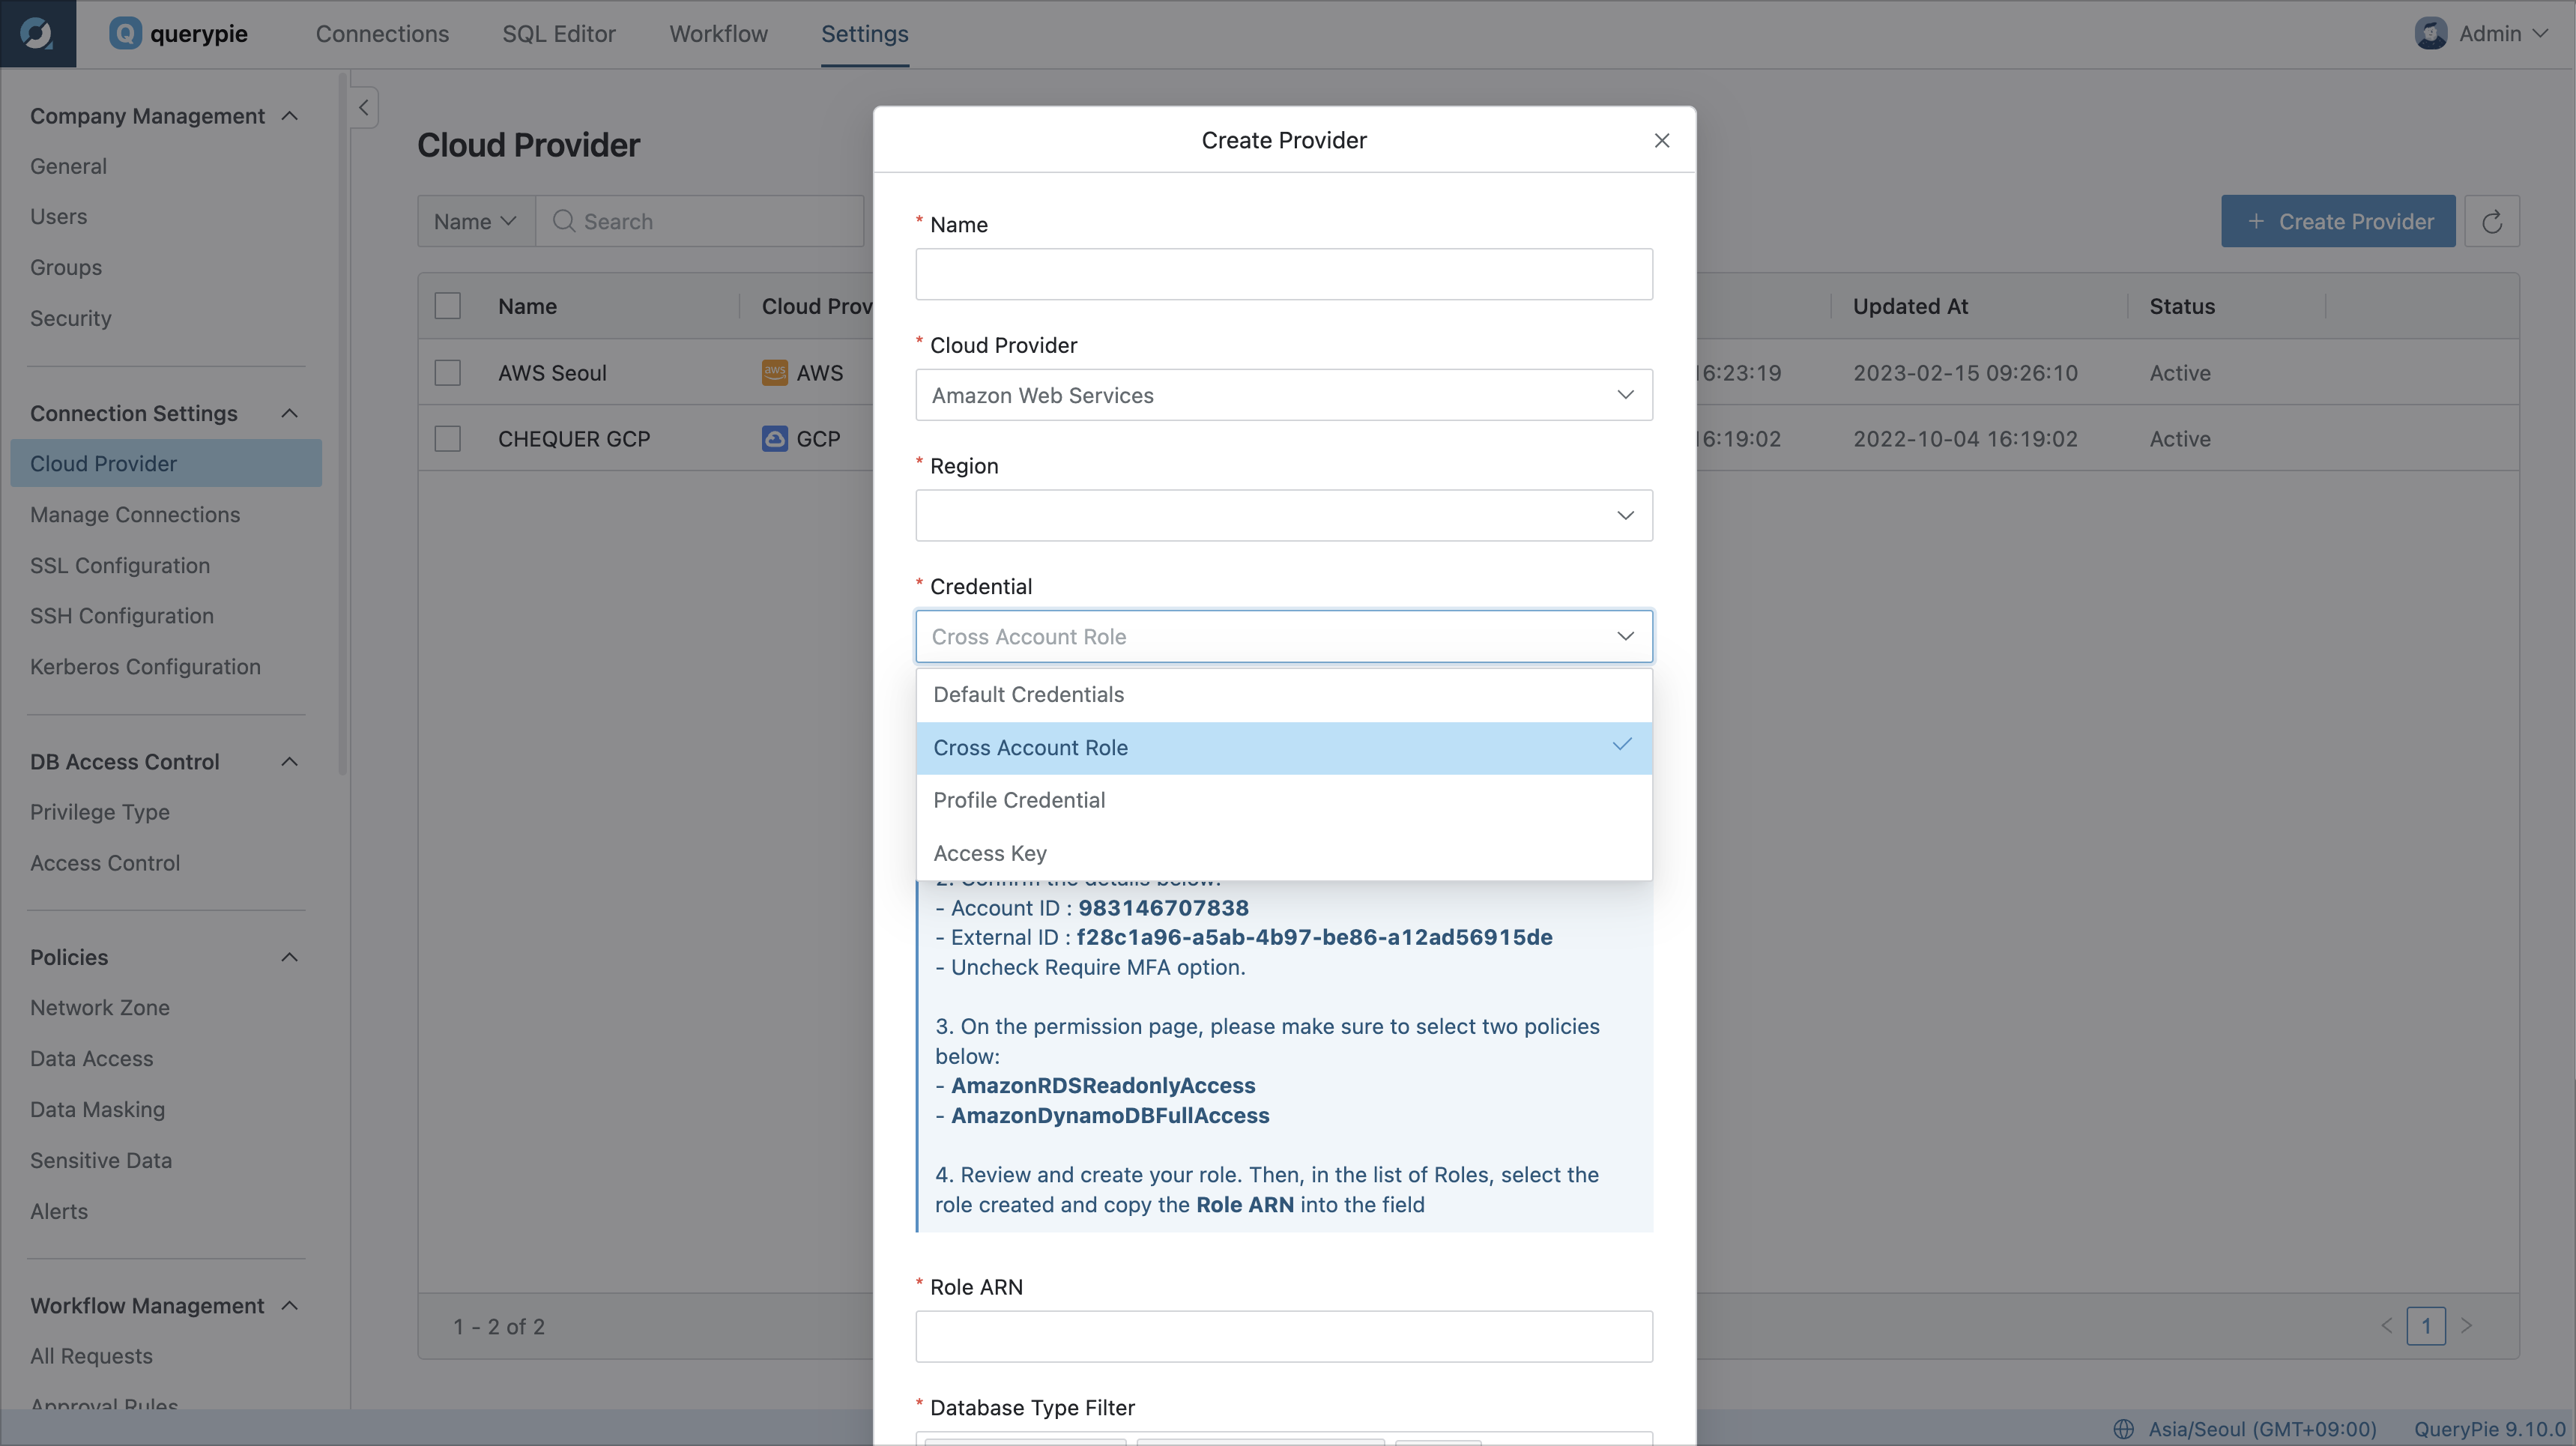
Task: Collapse the Workflow Management section
Action: (x=290, y=1305)
